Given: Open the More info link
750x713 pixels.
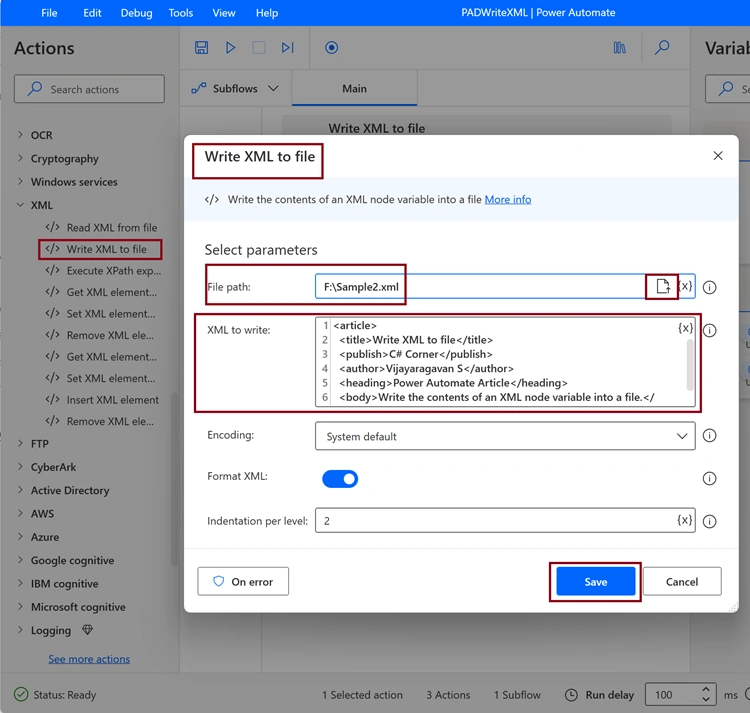Looking at the screenshot, I should pyautogui.click(x=508, y=199).
